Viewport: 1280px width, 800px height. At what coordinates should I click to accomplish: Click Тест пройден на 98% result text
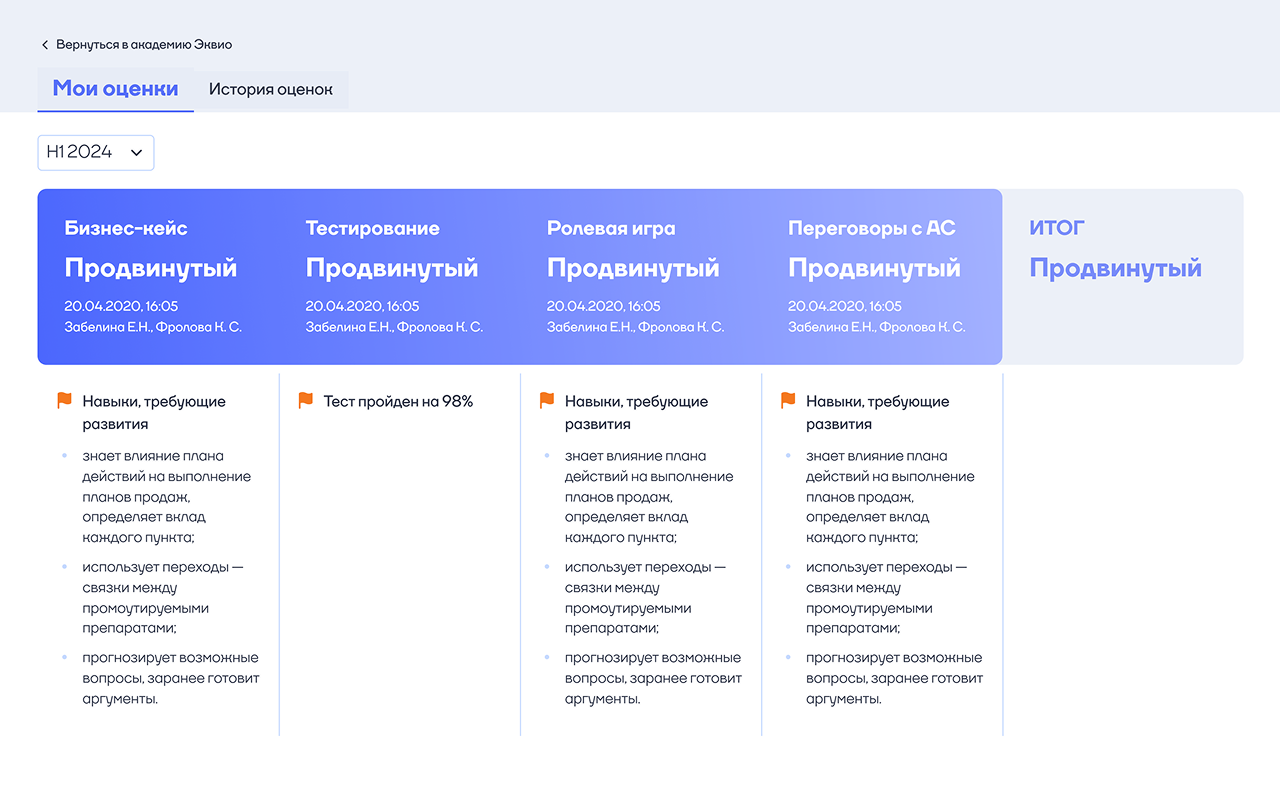(398, 402)
